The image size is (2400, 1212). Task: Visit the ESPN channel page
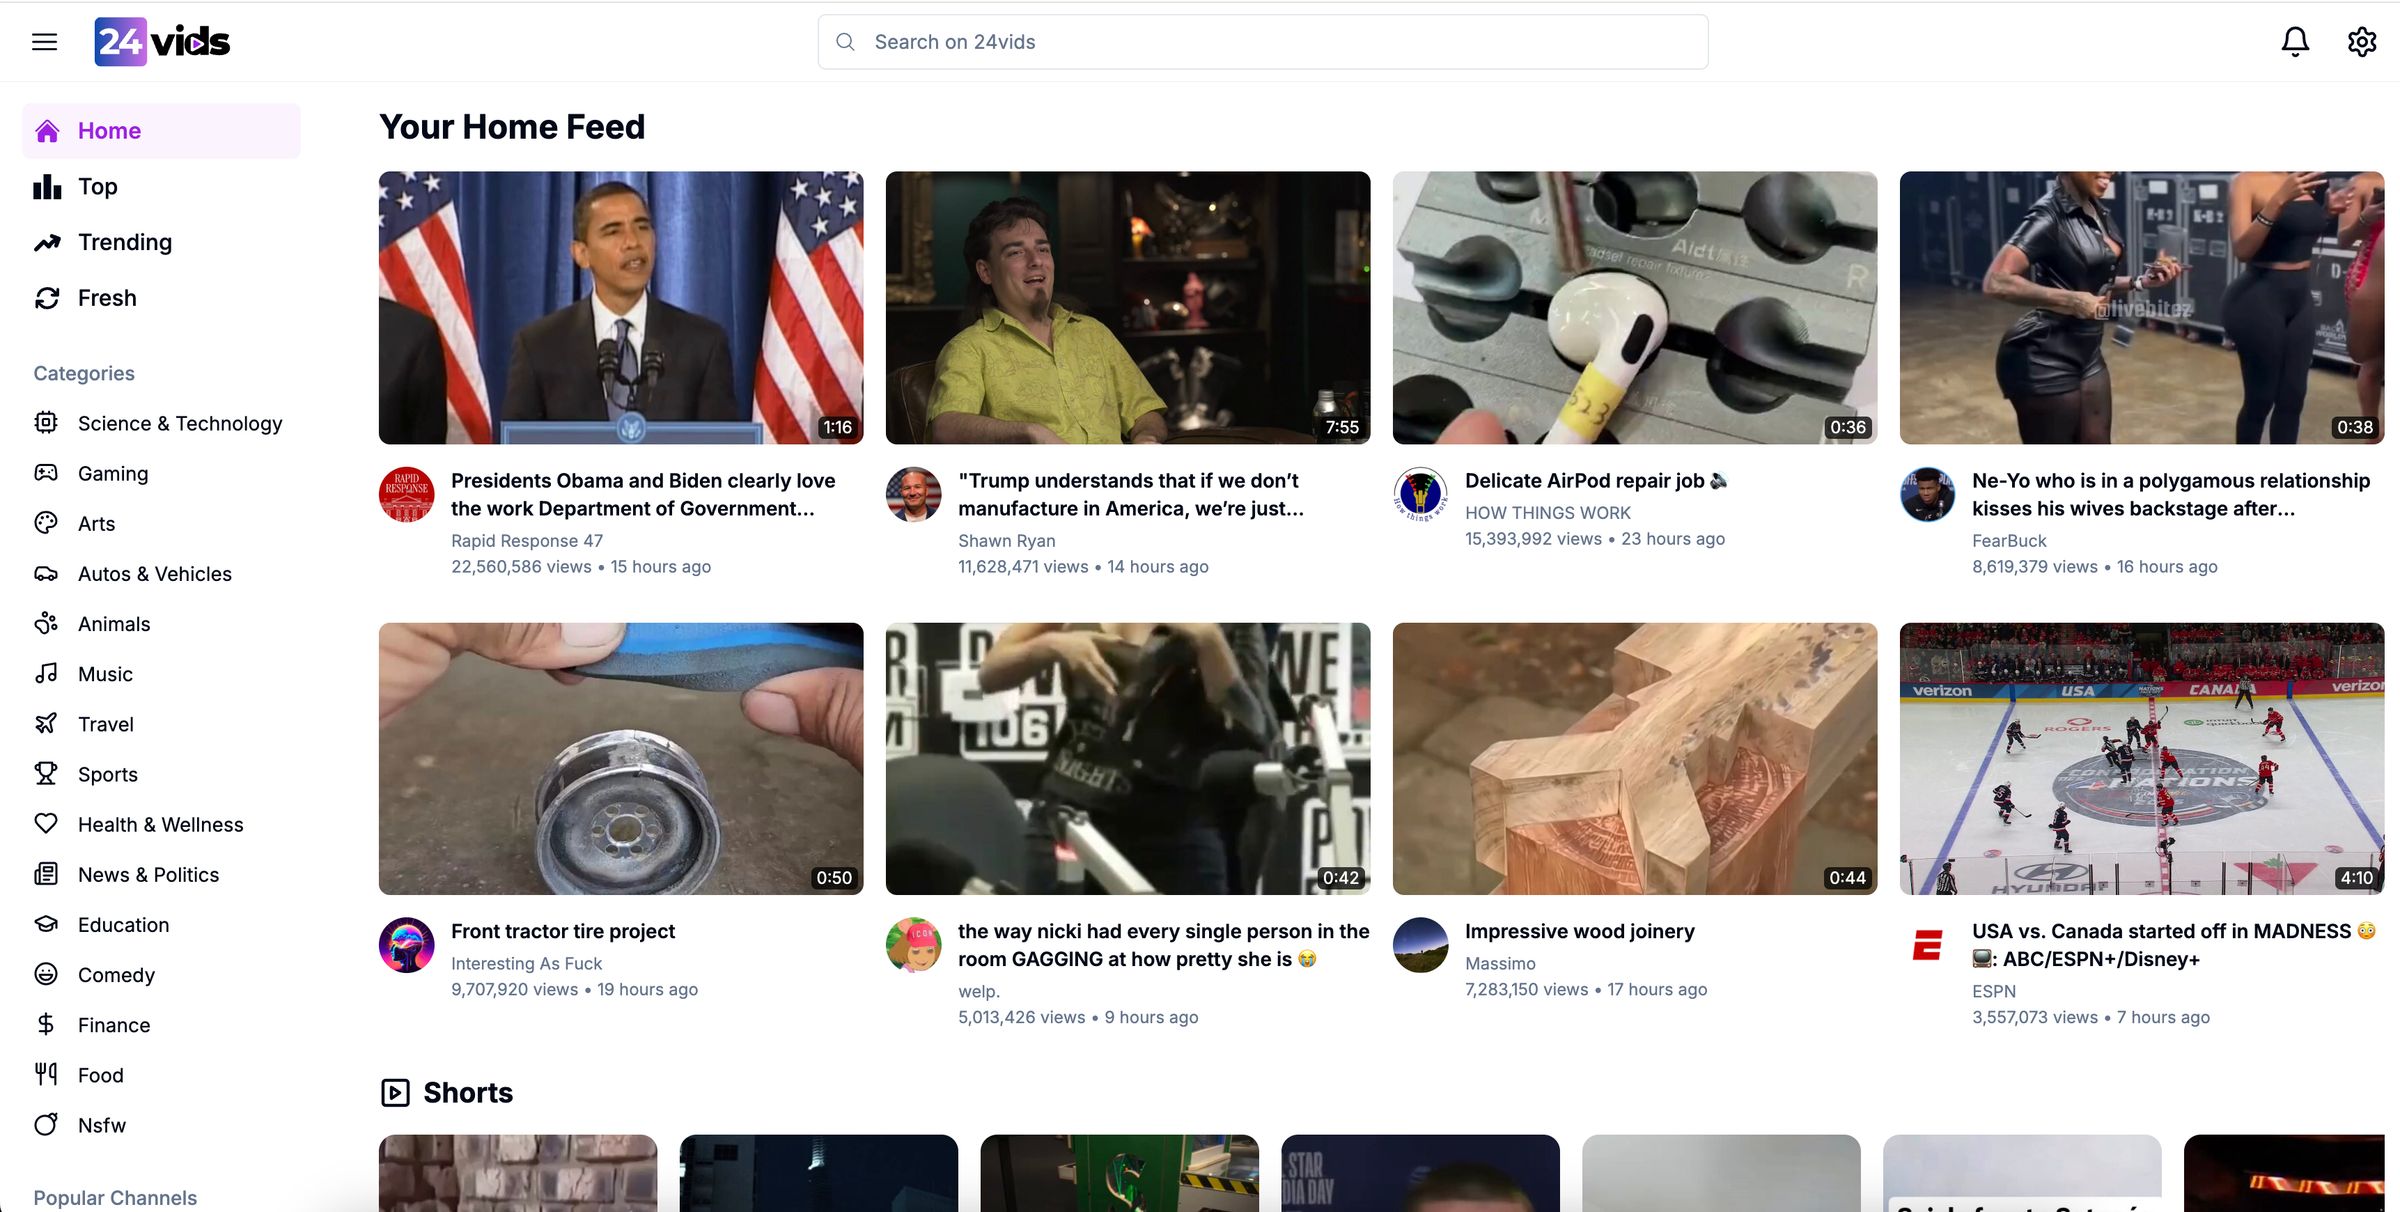coord(1993,990)
